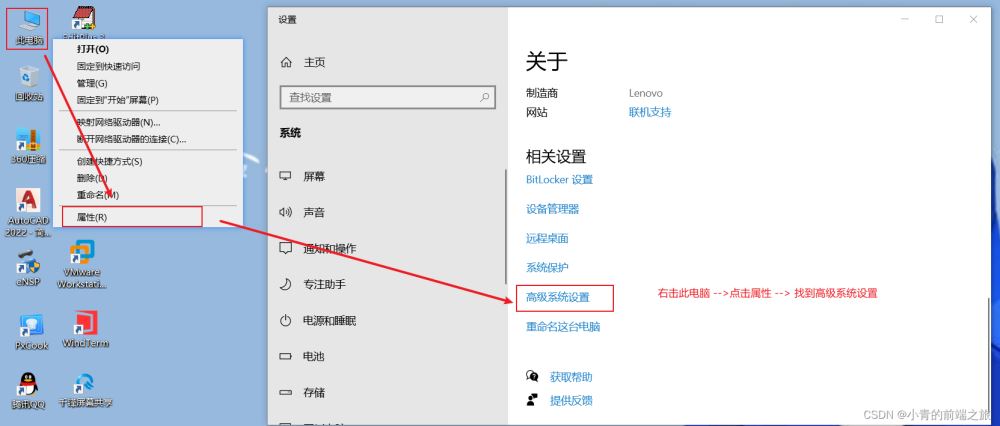
Task: Click the 查找设置 search field
Action: click(x=380, y=97)
